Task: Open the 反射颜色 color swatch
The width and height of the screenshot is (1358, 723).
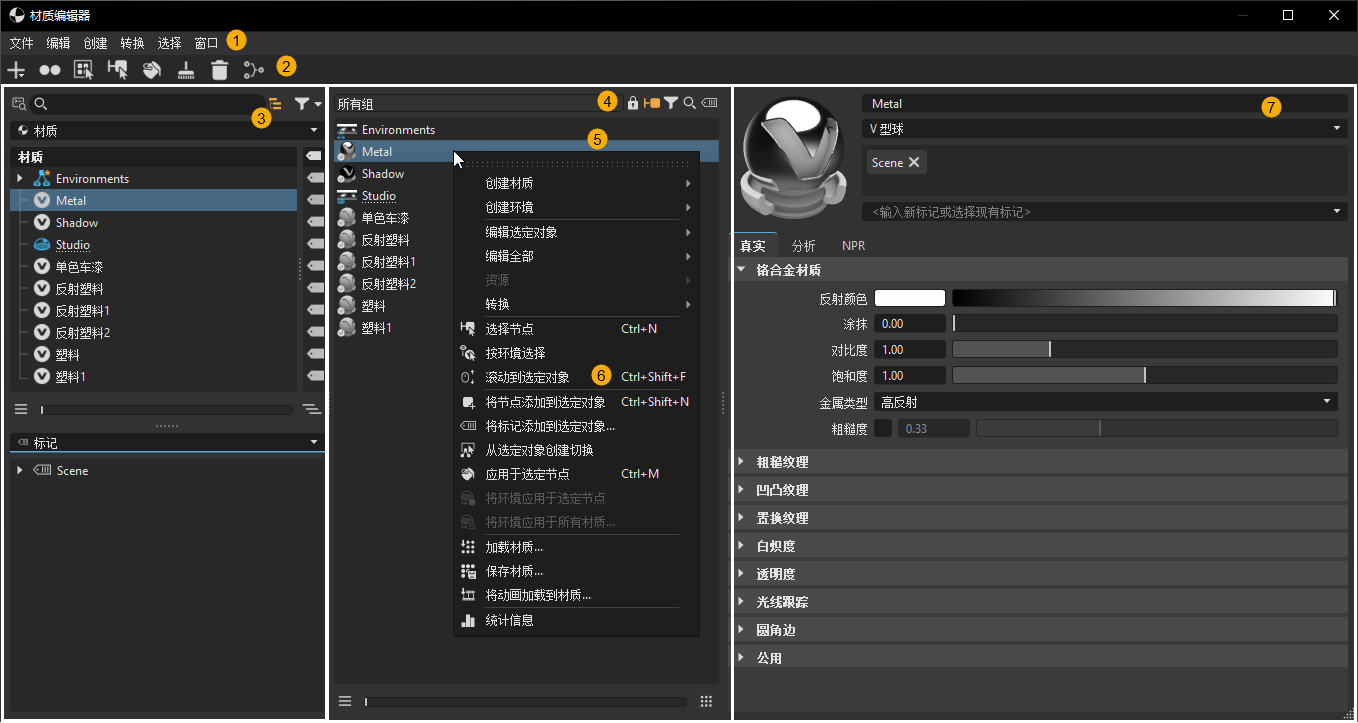Action: (909, 297)
